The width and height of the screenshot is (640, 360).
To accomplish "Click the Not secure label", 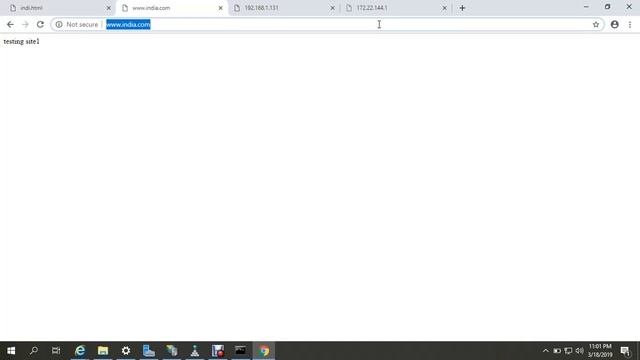I will [82, 24].
